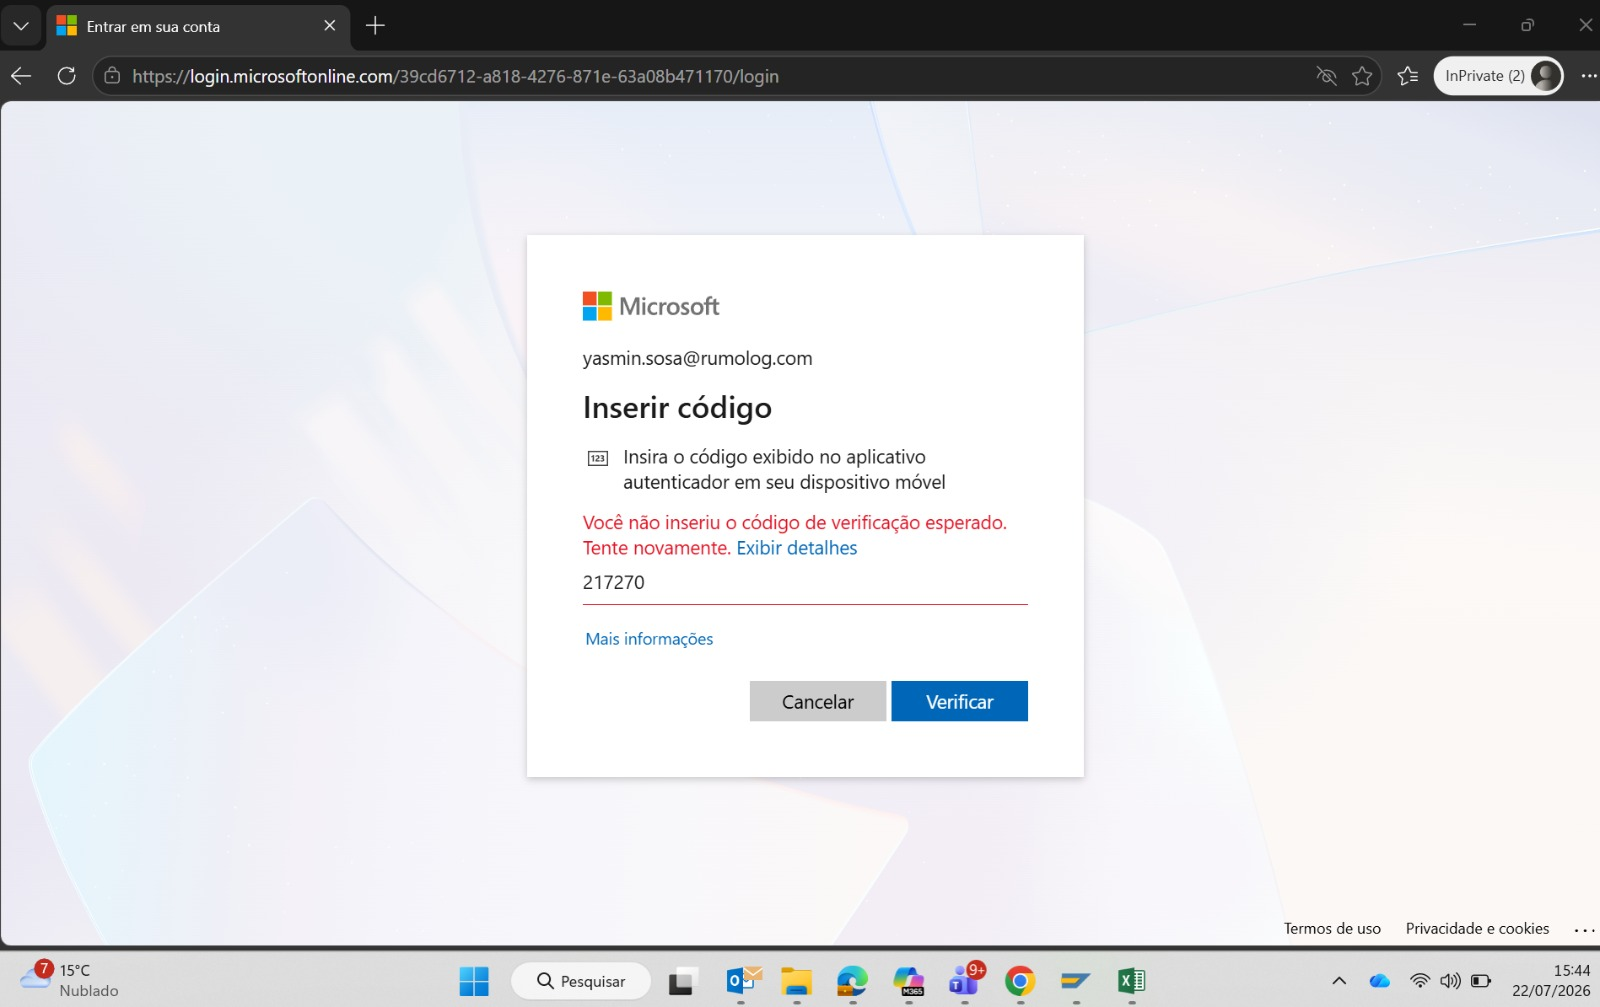
Task: Open the clock and calendar showing 15:44
Action: (1551, 980)
